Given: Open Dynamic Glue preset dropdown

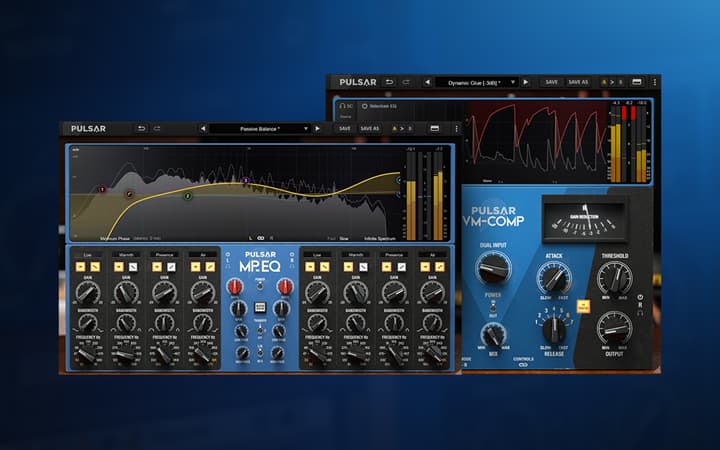Looking at the screenshot, I should tap(477, 83).
